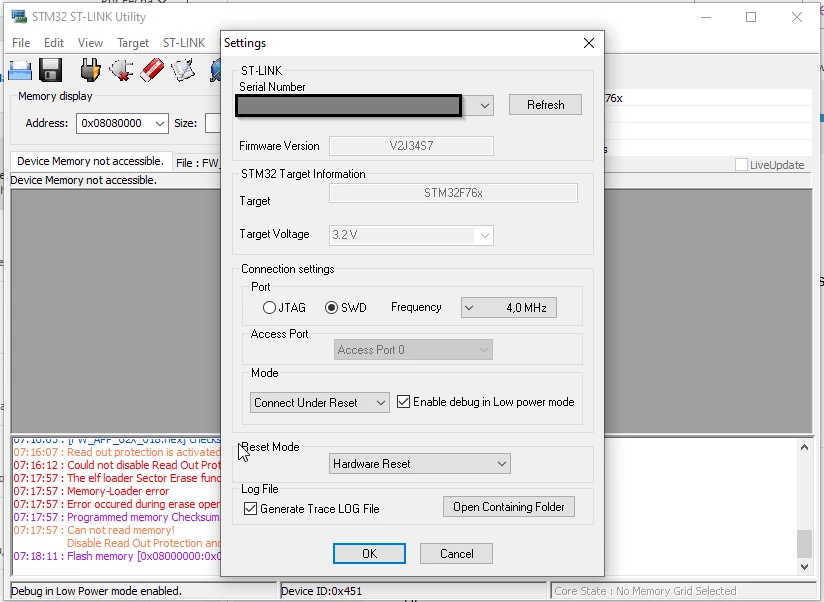Click the Firmware Version field
The image size is (824, 602).
click(411, 146)
